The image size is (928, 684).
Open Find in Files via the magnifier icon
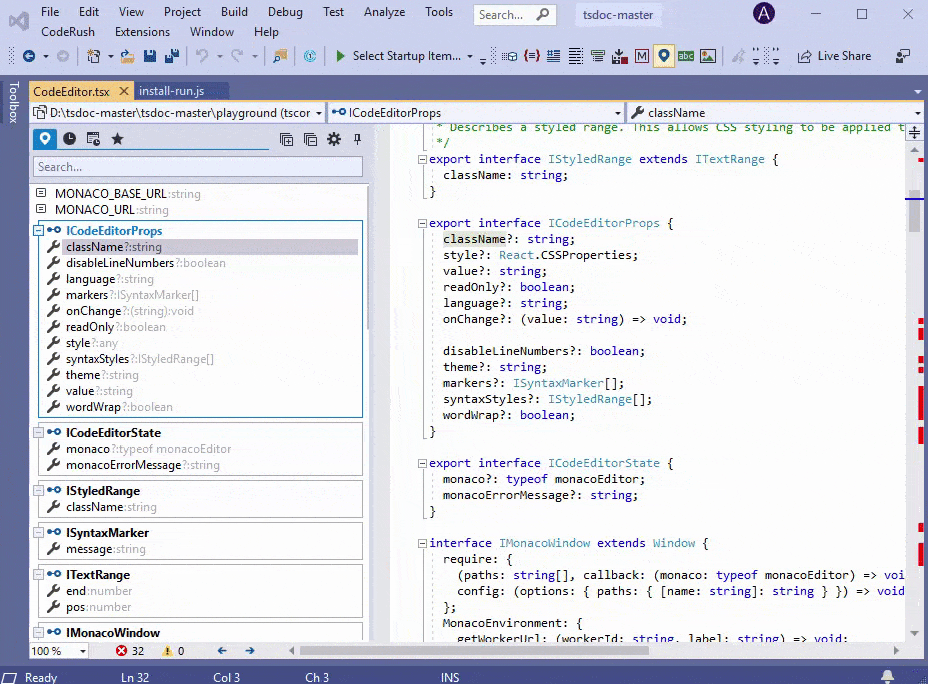[279, 56]
